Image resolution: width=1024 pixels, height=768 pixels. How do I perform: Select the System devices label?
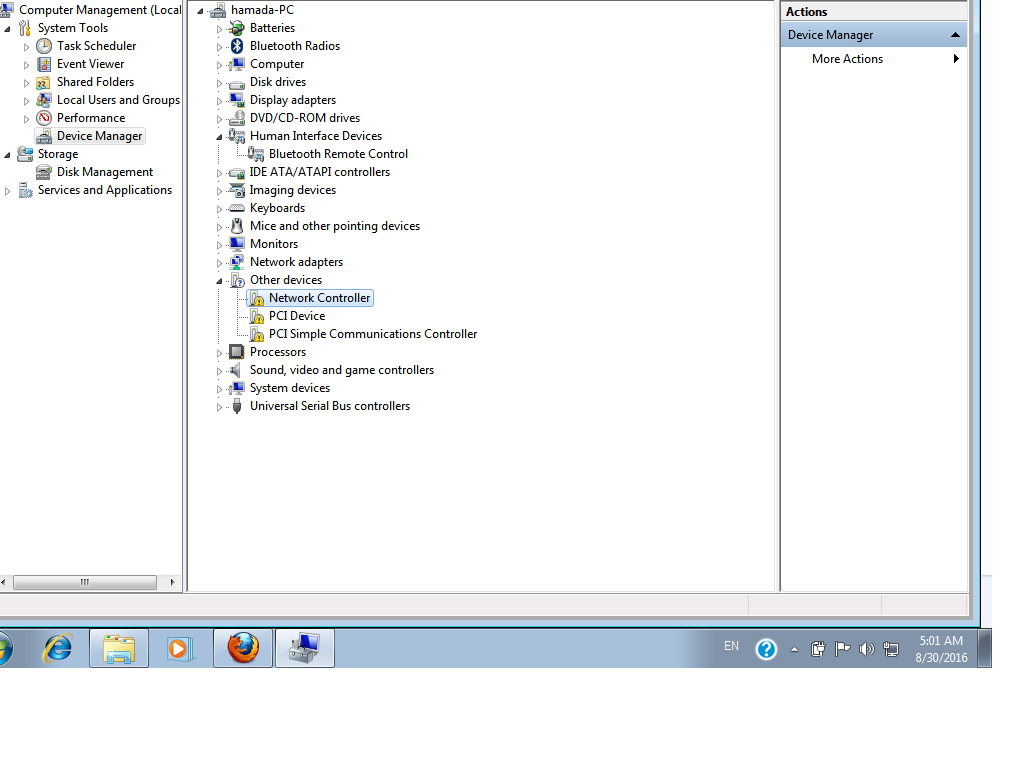pyautogui.click(x=290, y=388)
